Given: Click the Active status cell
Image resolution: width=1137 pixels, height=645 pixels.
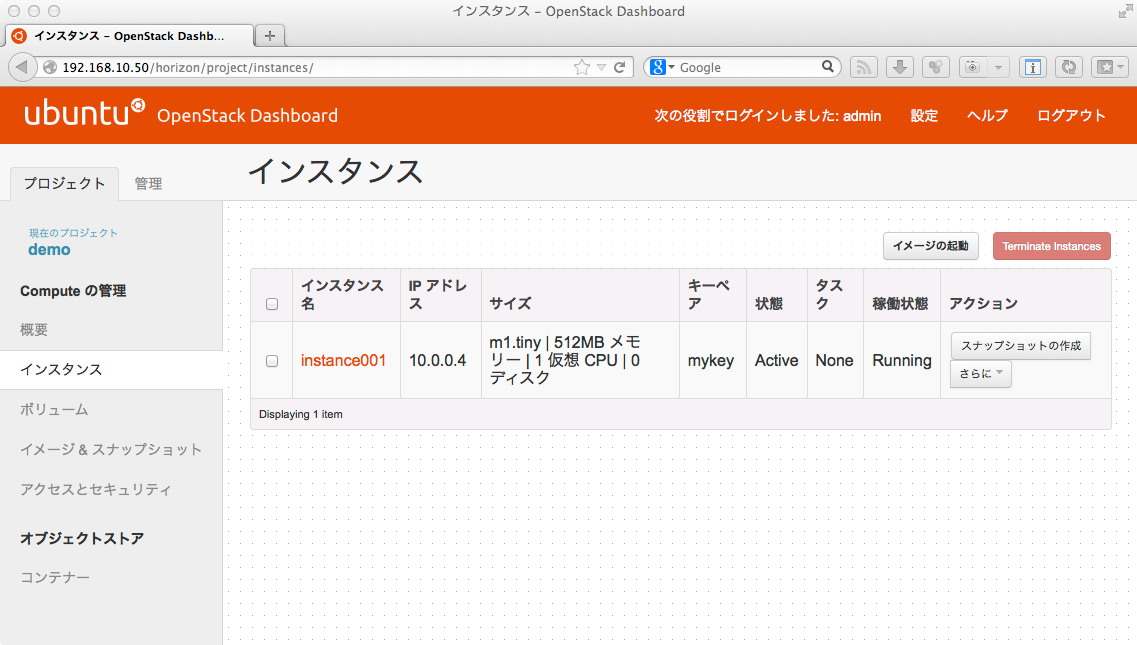Looking at the screenshot, I should [777, 361].
